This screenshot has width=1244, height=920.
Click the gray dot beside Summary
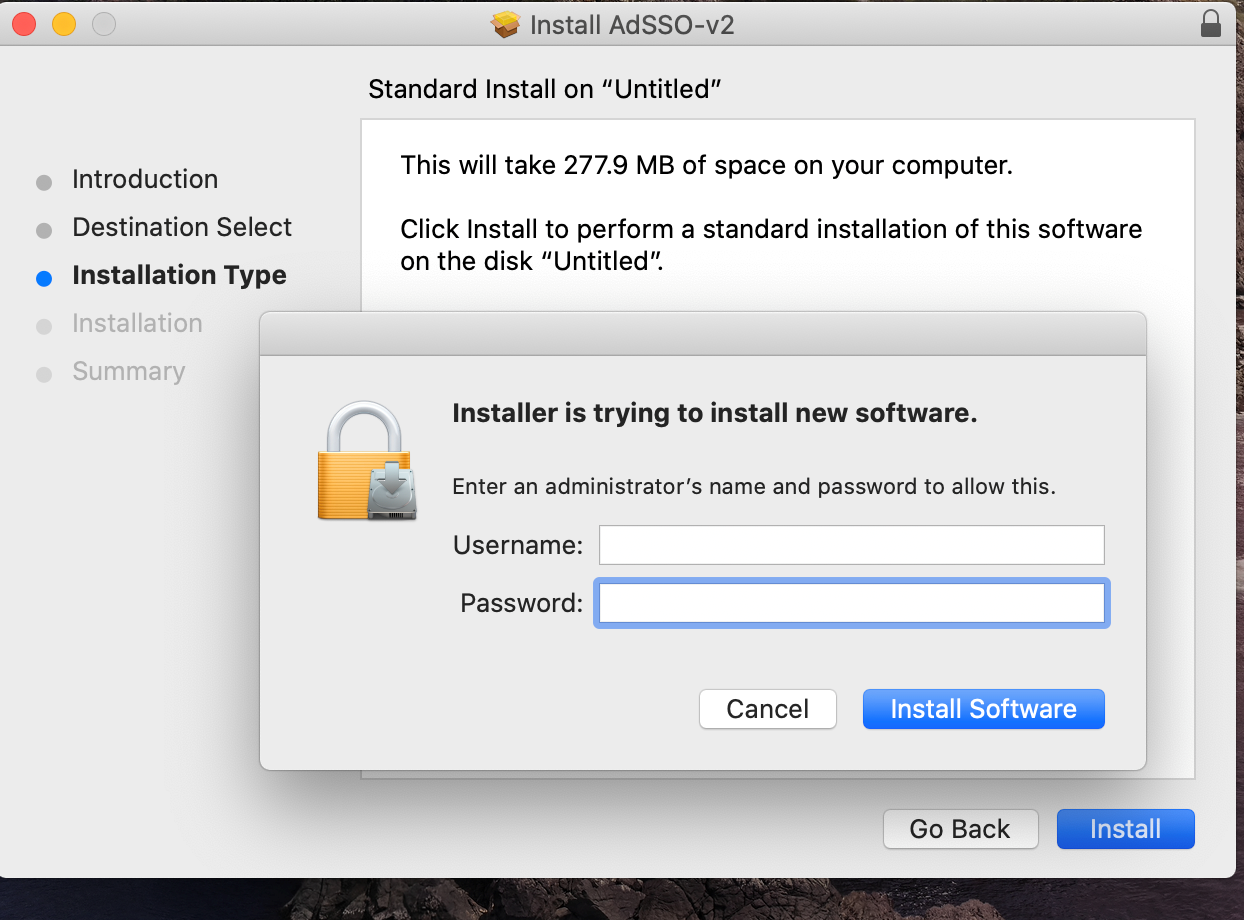pos(44,374)
